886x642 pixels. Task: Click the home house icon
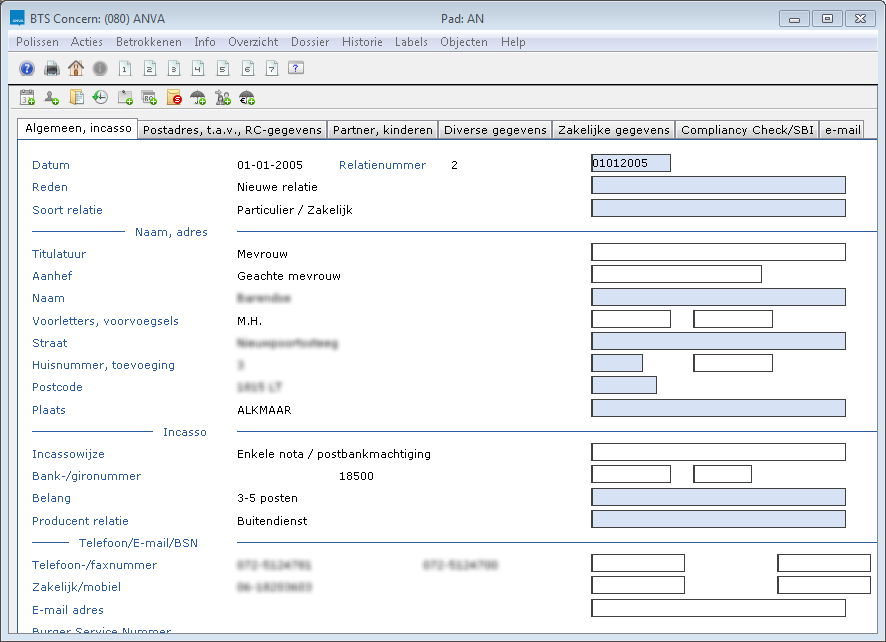76,69
